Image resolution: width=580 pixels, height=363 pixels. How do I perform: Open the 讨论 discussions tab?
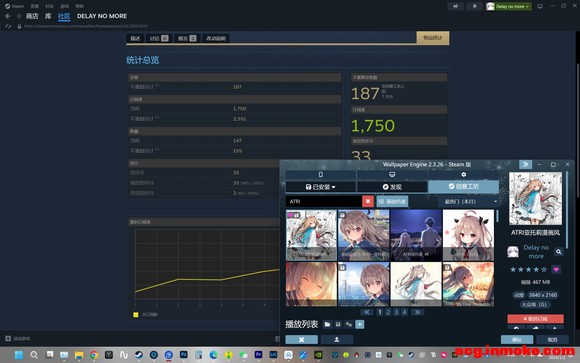point(158,38)
